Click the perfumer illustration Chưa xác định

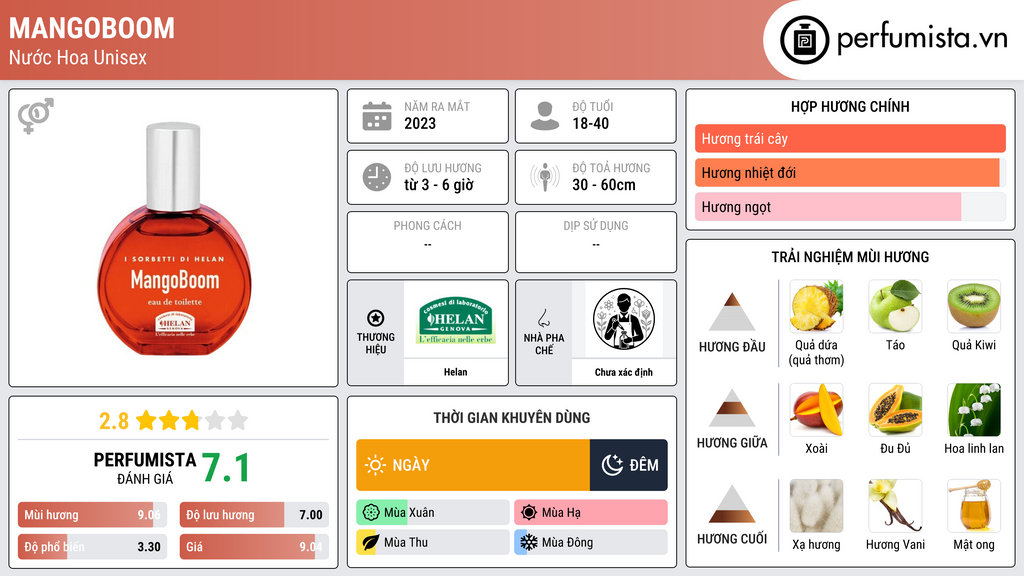pyautogui.click(x=624, y=319)
